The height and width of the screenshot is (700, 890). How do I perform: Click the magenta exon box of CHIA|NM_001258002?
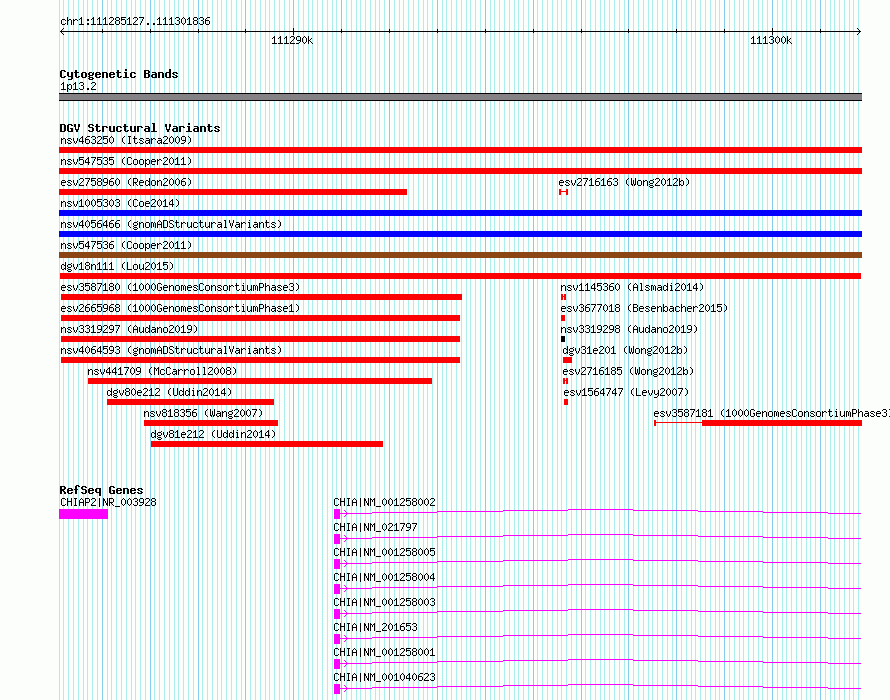(x=337, y=514)
